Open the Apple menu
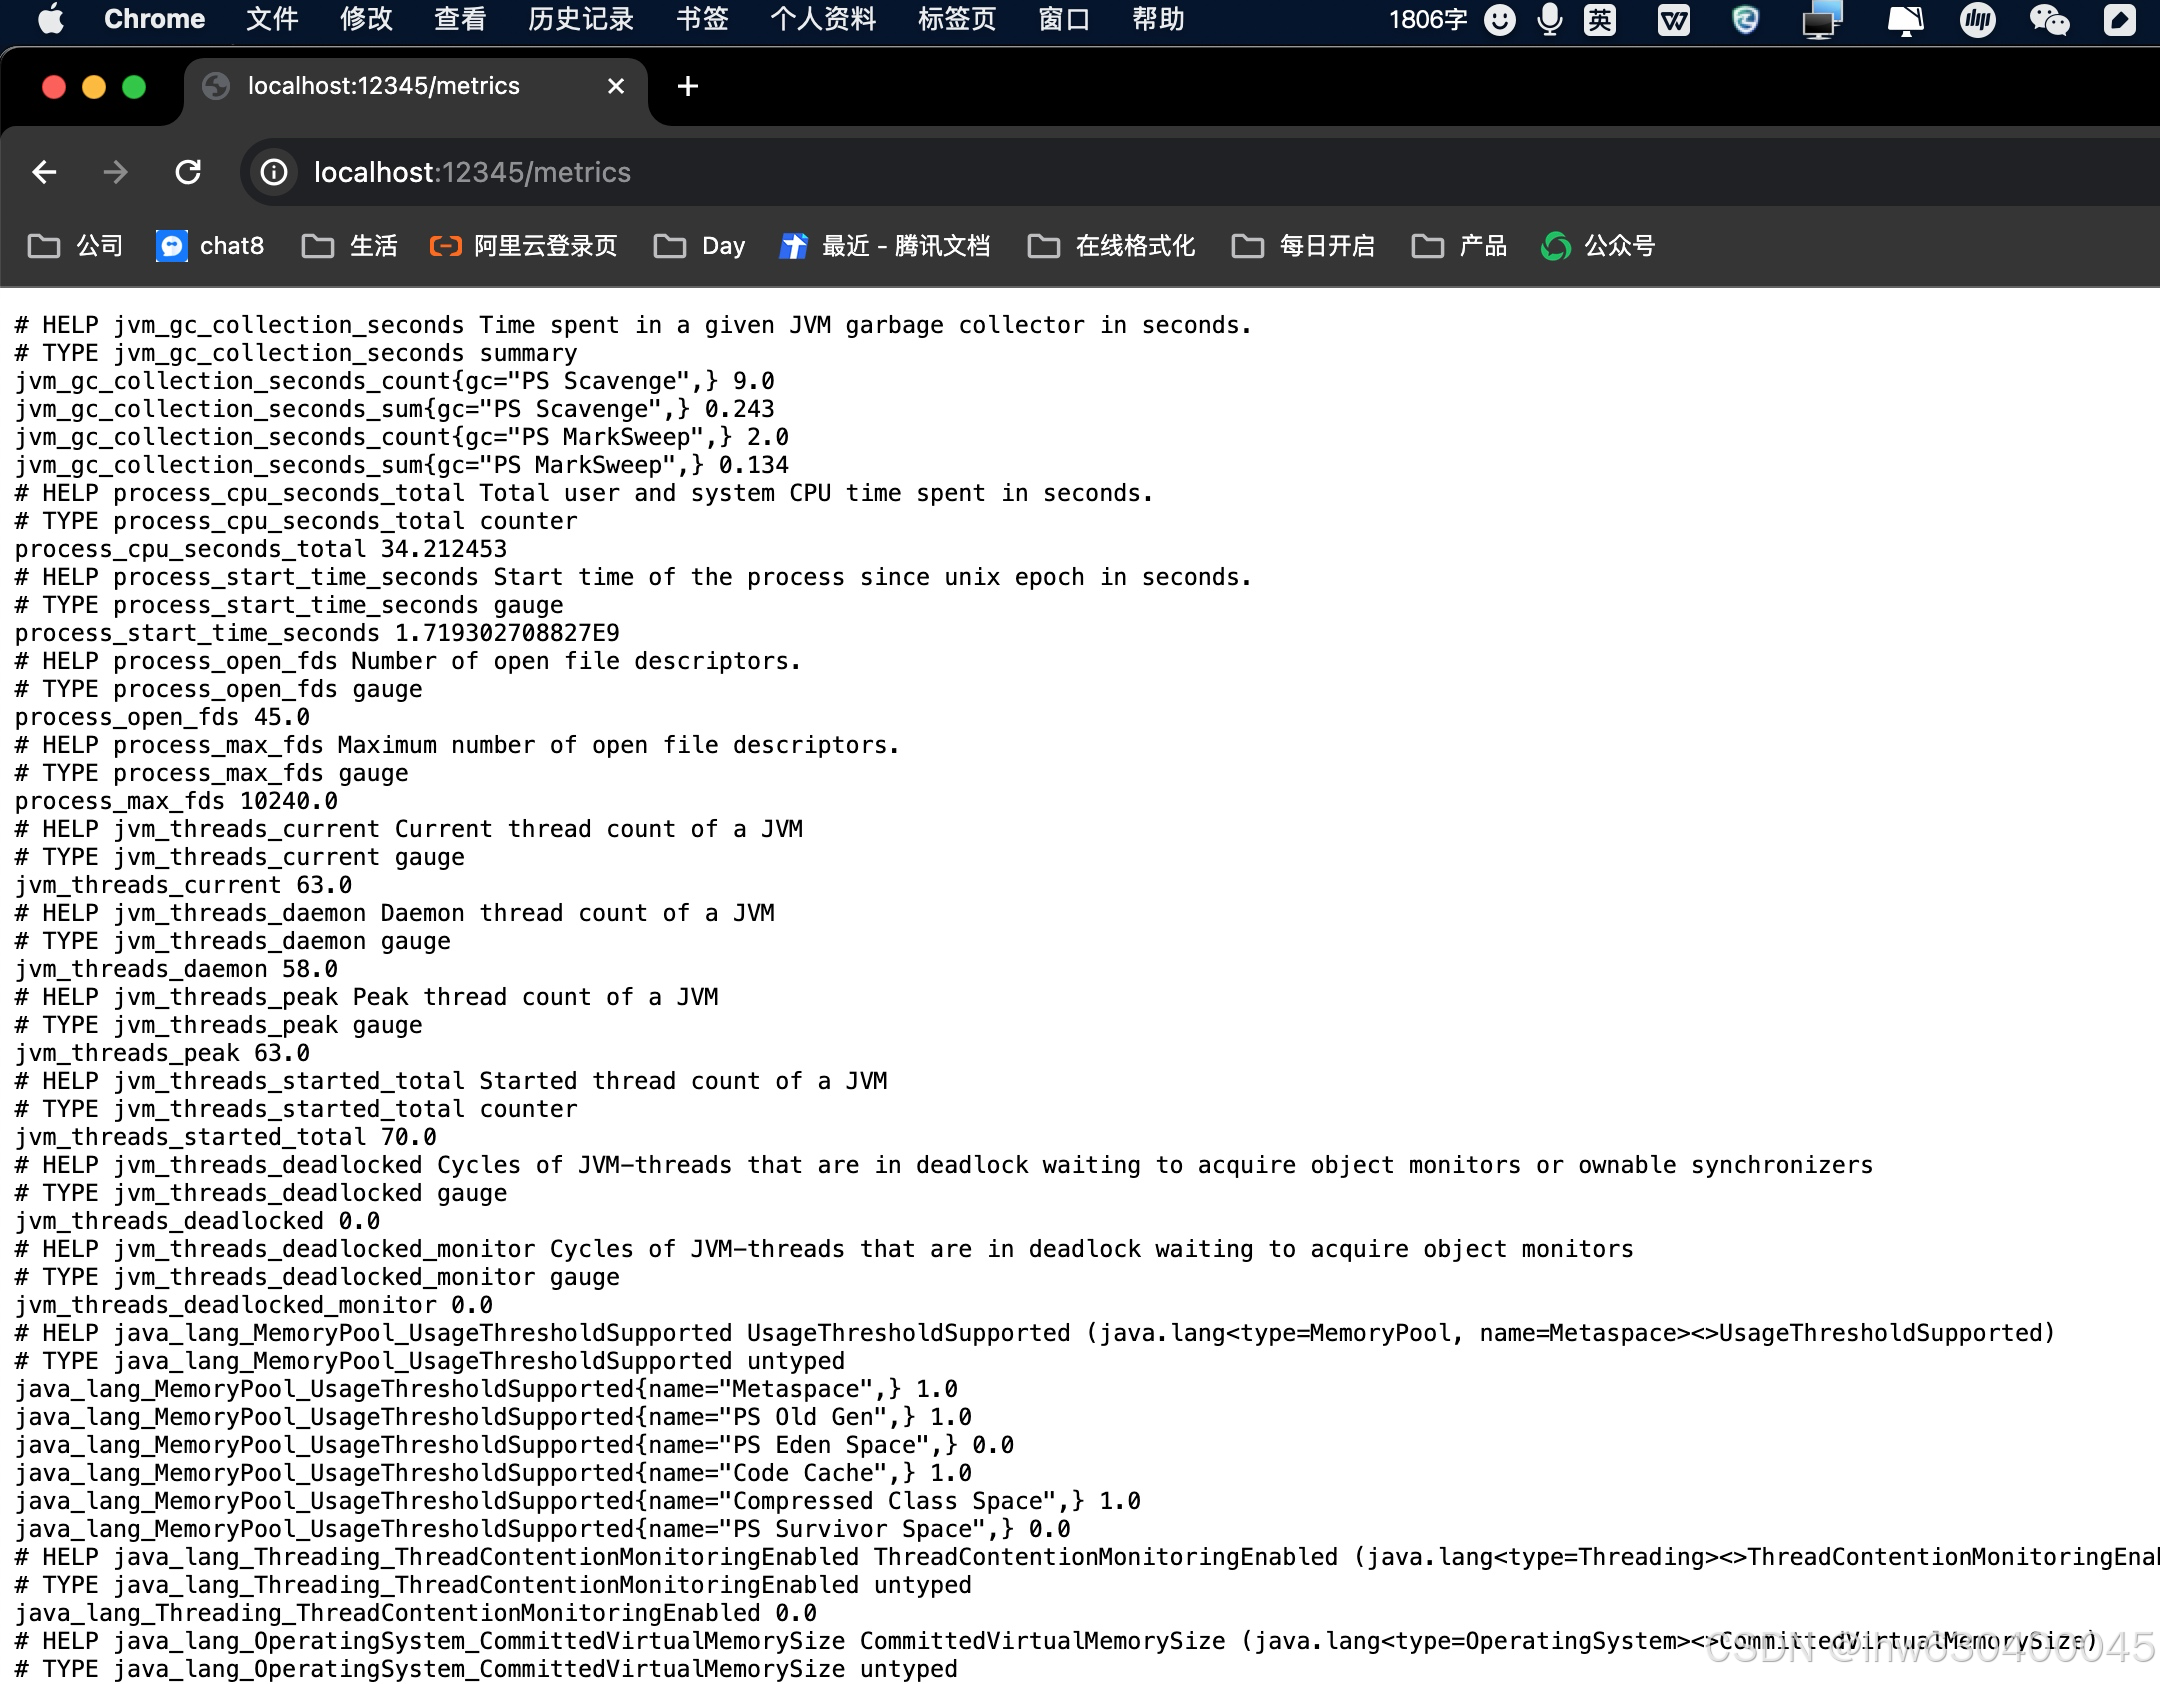Screen dimensions: 2160x1684 pyautogui.click(x=50, y=20)
